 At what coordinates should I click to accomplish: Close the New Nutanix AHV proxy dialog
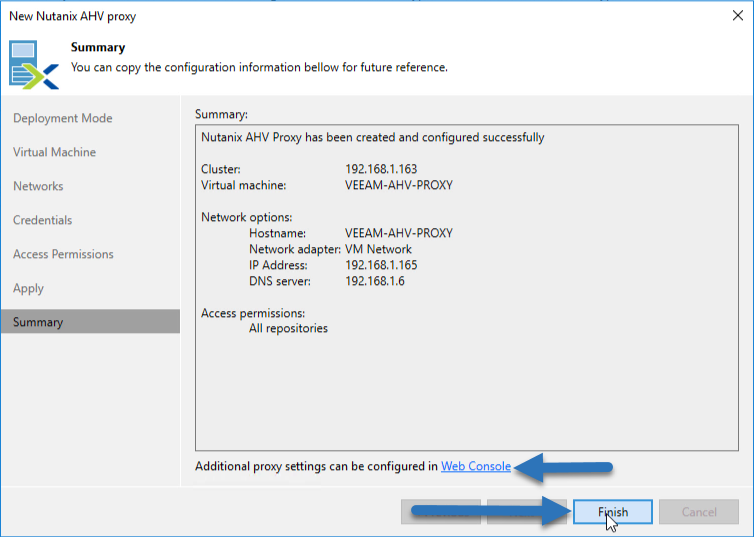pyautogui.click(x=738, y=15)
